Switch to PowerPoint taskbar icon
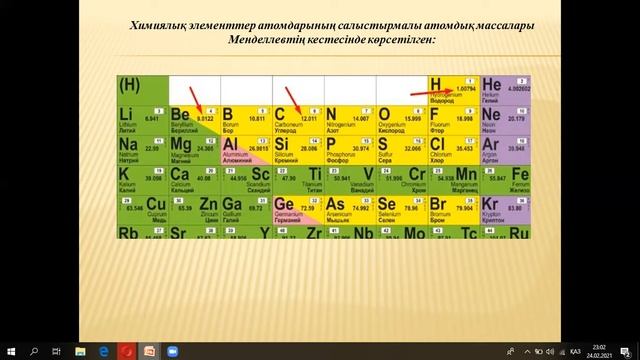Image resolution: width=640 pixels, height=360 pixels. coord(149,351)
